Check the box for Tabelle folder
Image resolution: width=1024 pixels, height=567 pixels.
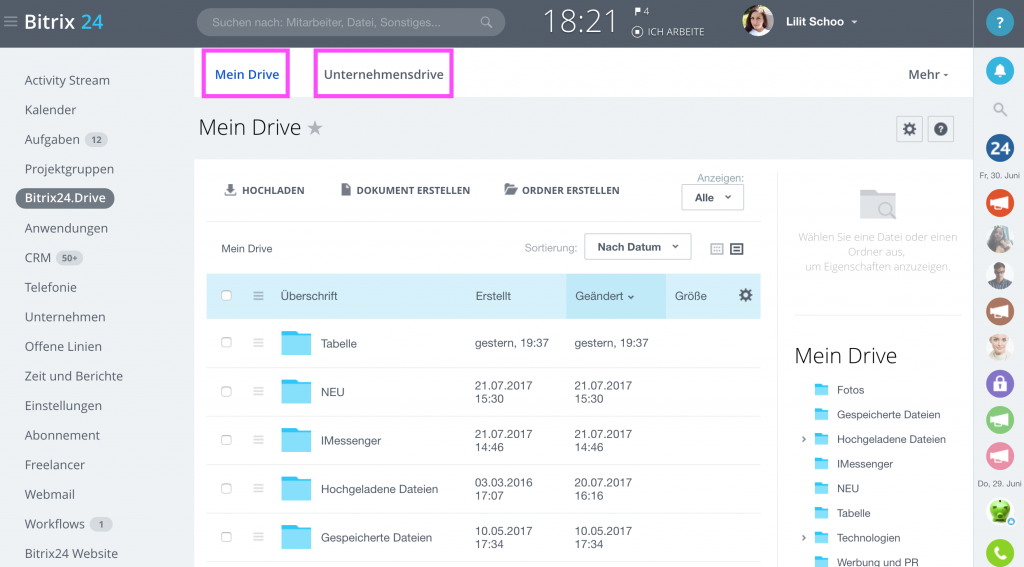226,342
